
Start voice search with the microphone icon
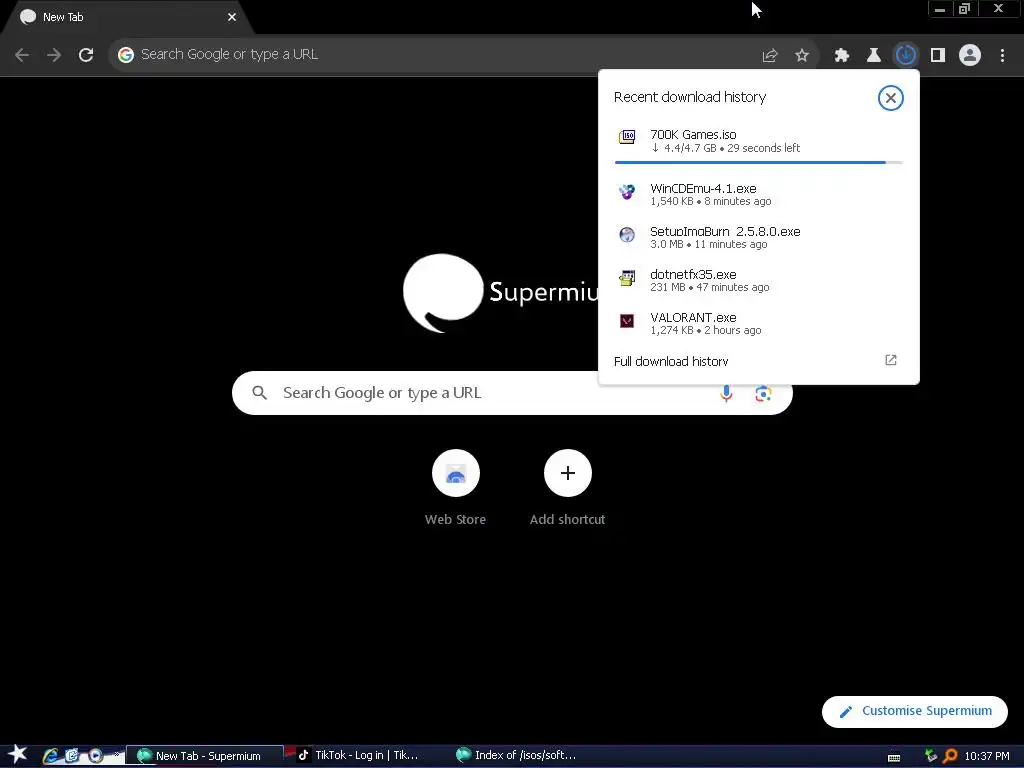(726, 393)
